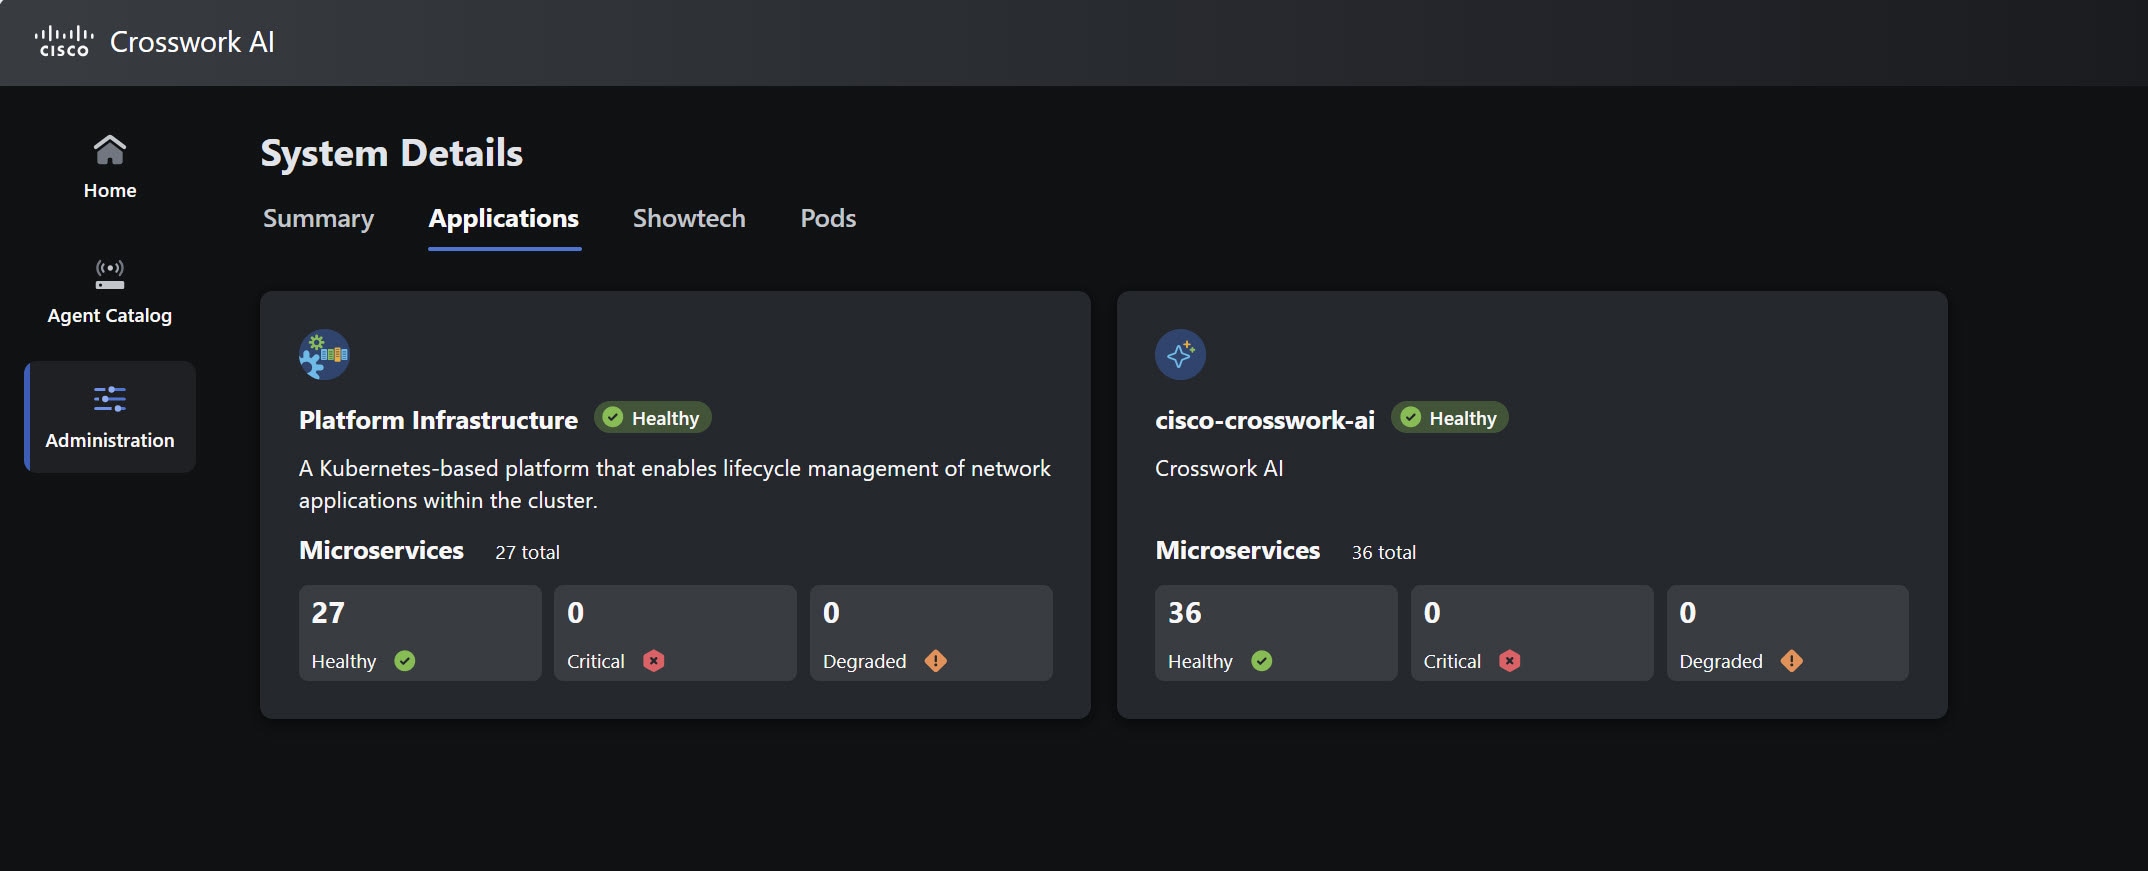Select Administration in the sidebar
The height and width of the screenshot is (871, 2148).
(110, 417)
